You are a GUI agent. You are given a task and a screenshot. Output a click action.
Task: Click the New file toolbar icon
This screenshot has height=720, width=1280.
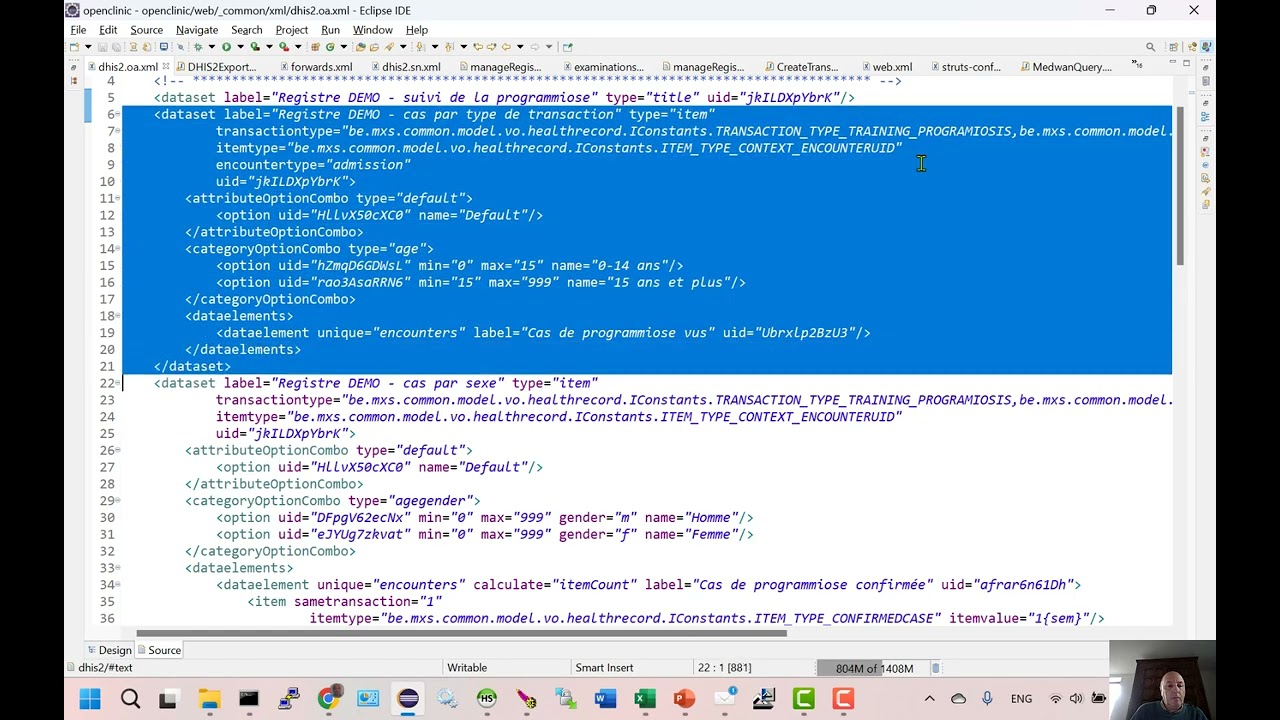click(x=75, y=46)
